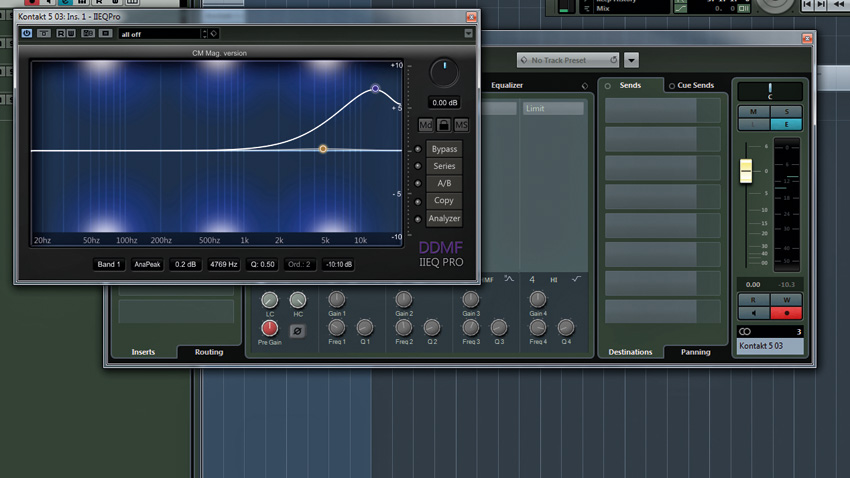This screenshot has height=478, width=850.
Task: Click the channel volume fader handle
Action: pos(746,171)
